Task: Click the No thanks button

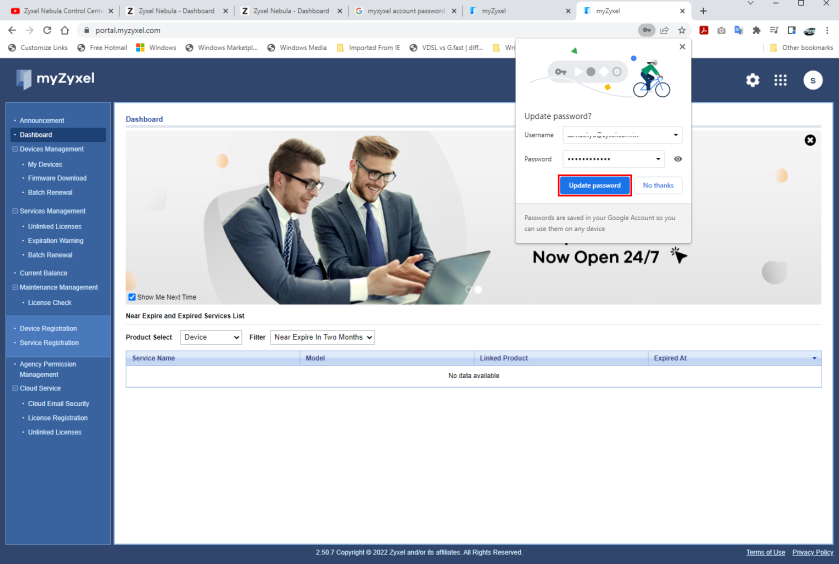Action: tap(658, 185)
